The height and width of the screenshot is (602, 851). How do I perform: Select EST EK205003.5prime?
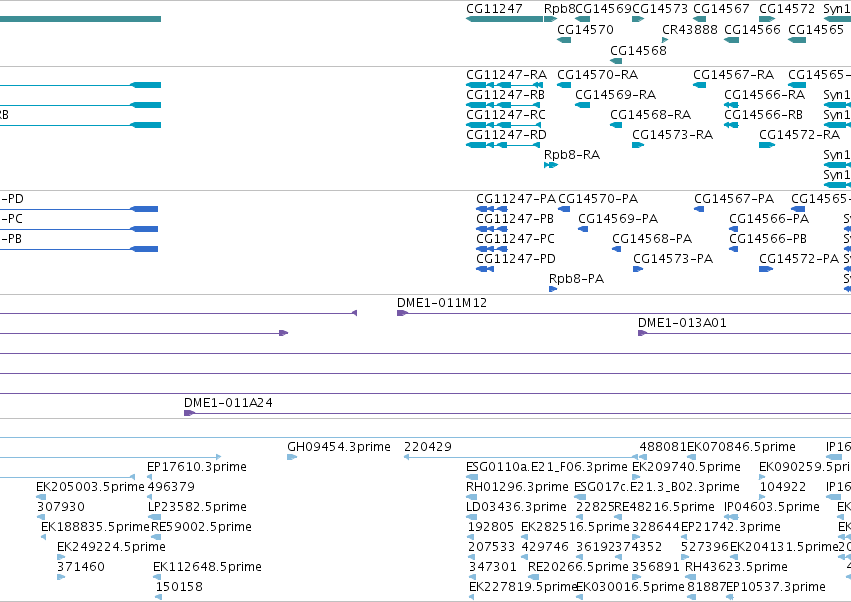[x=90, y=487]
